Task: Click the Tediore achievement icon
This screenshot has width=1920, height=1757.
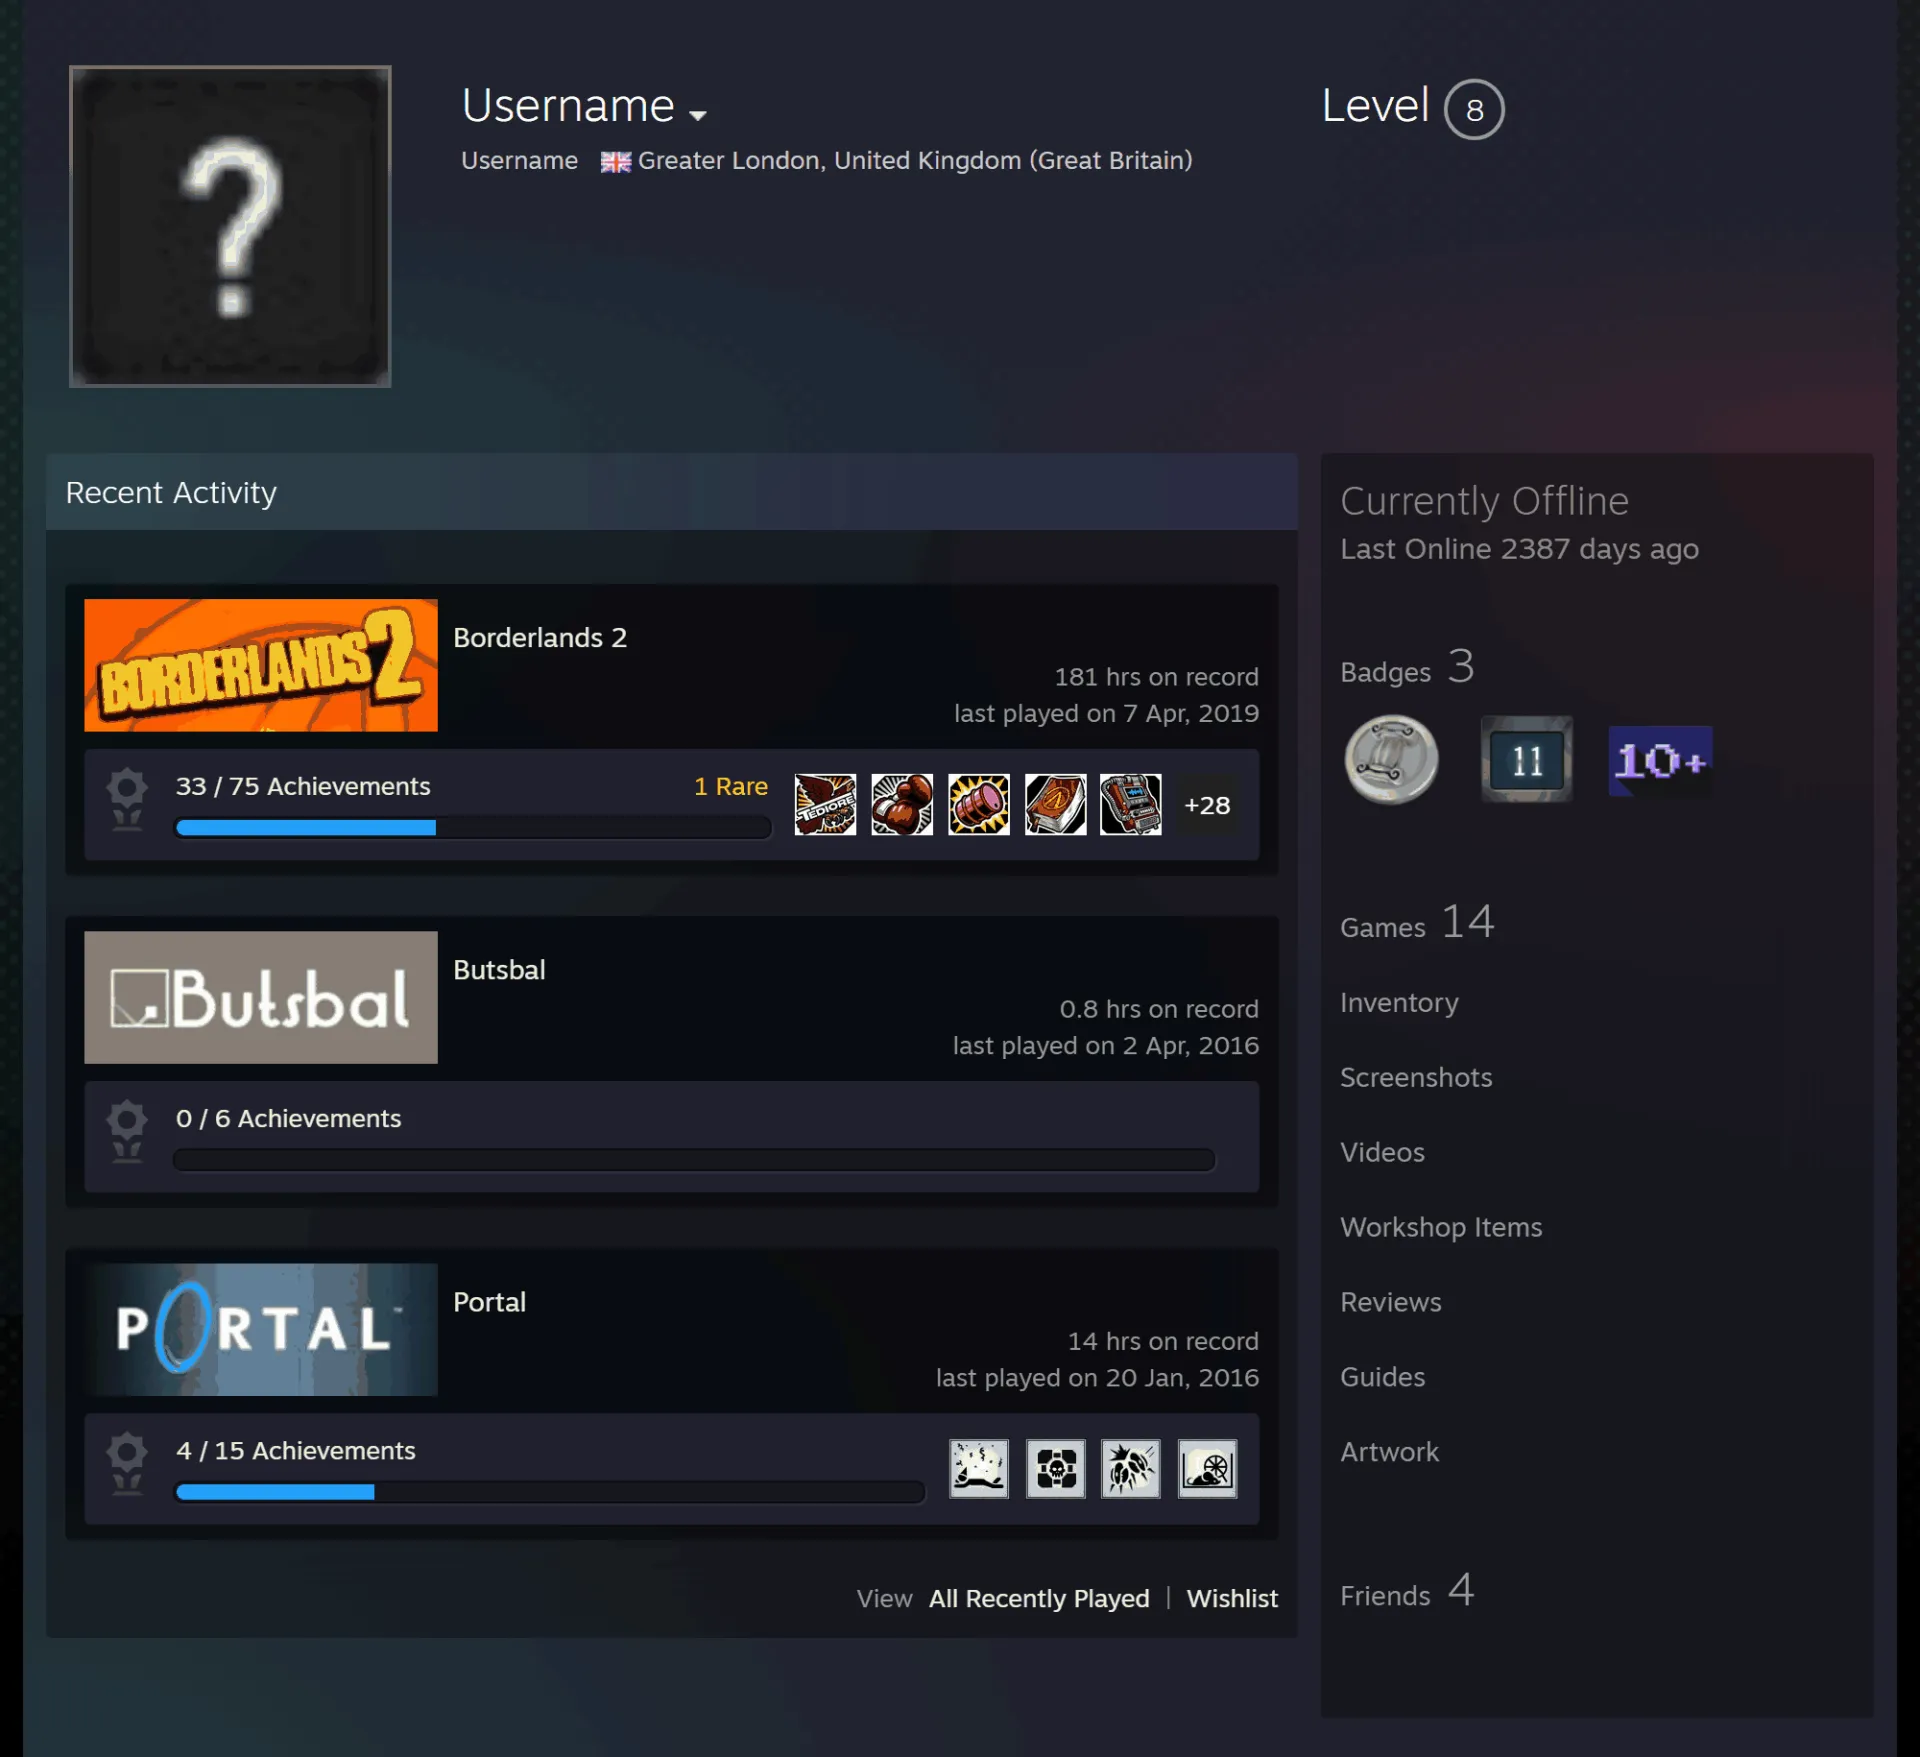Action: 825,804
